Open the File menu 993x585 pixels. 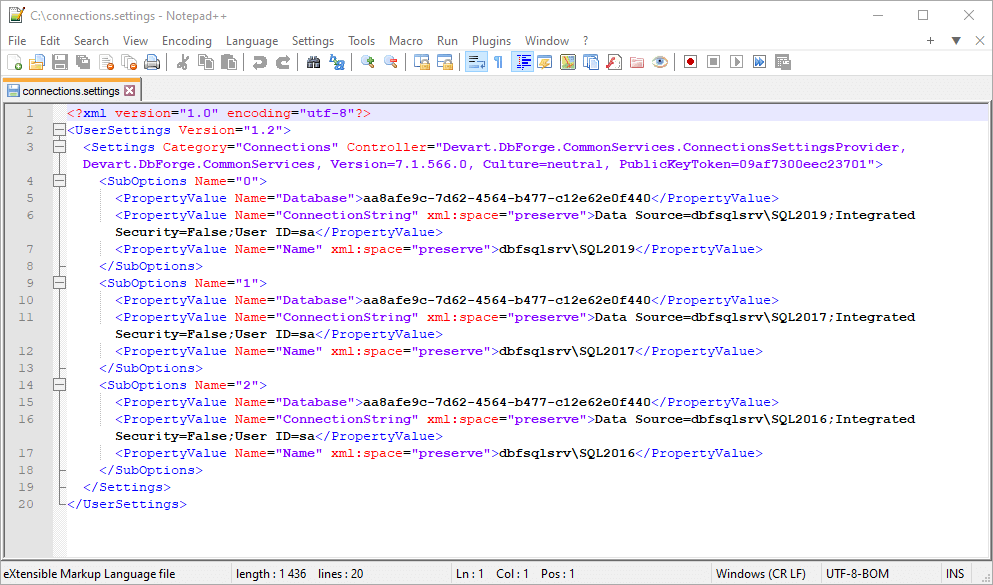click(x=17, y=41)
